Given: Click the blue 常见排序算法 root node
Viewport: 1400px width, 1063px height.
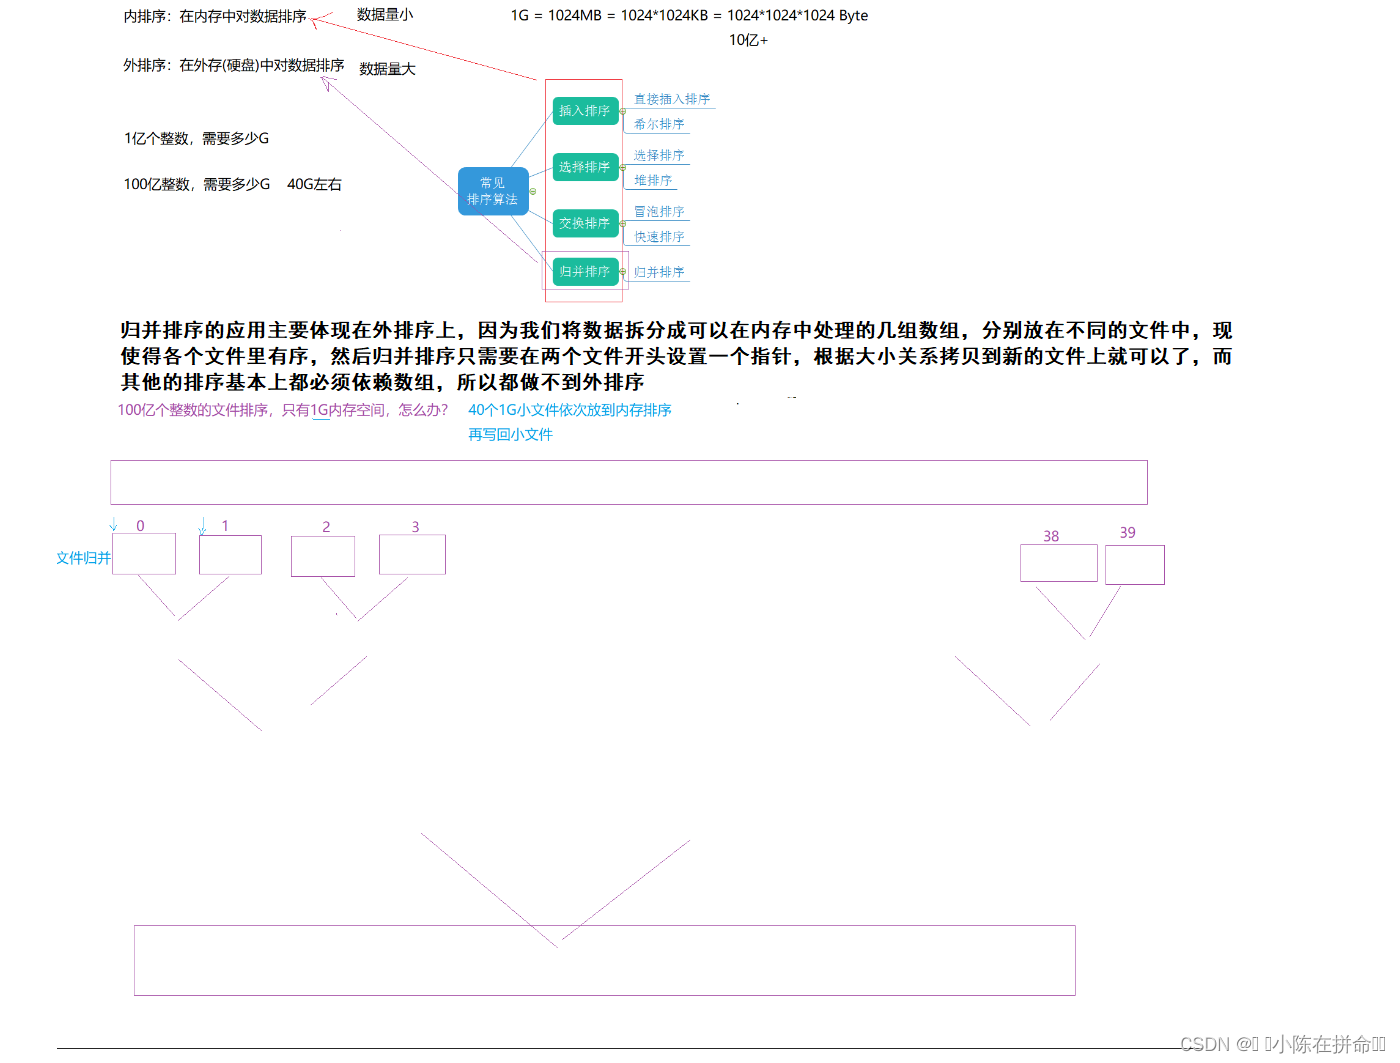Looking at the screenshot, I should 493,191.
